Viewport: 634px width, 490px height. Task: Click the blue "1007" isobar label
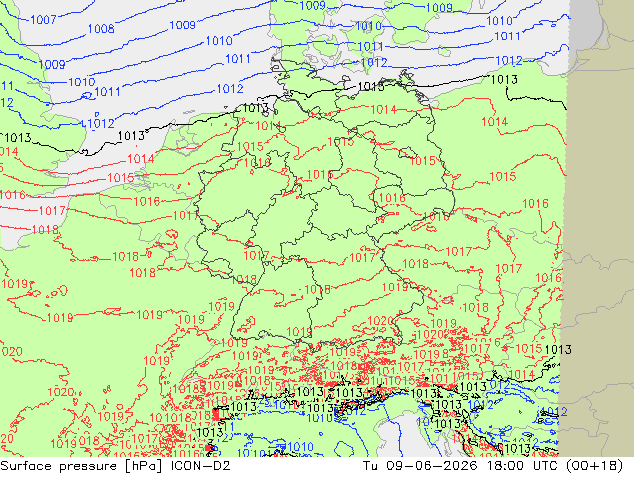43,19
